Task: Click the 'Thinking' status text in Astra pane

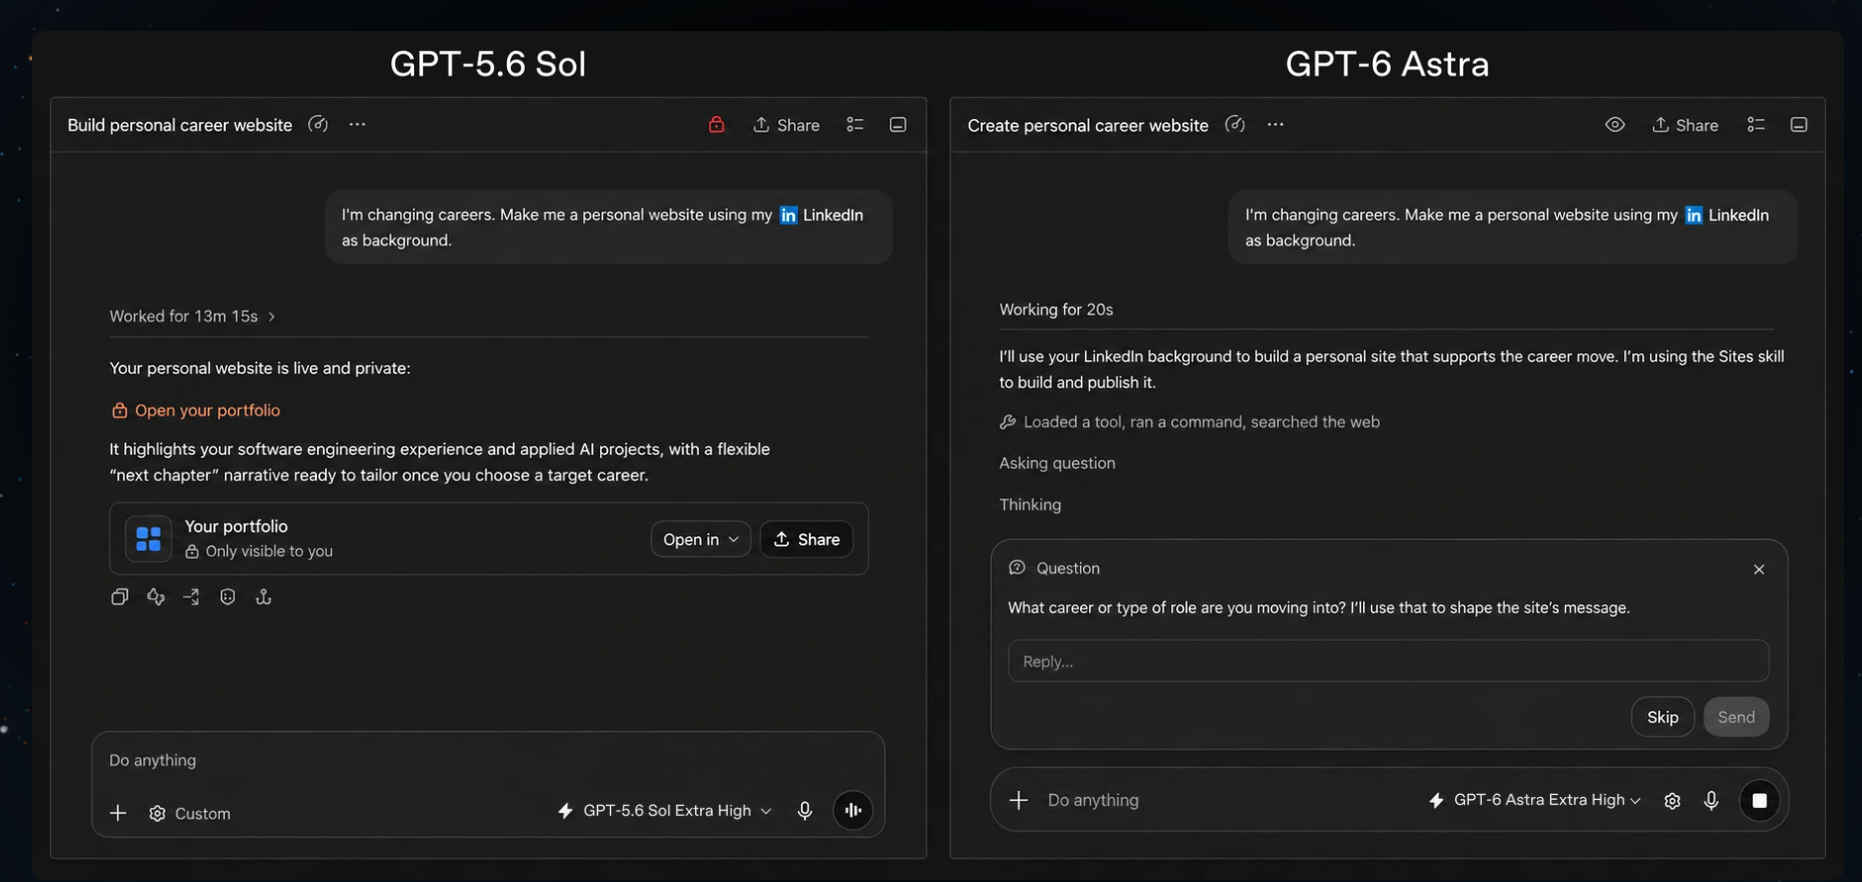Action: [x=1030, y=505]
